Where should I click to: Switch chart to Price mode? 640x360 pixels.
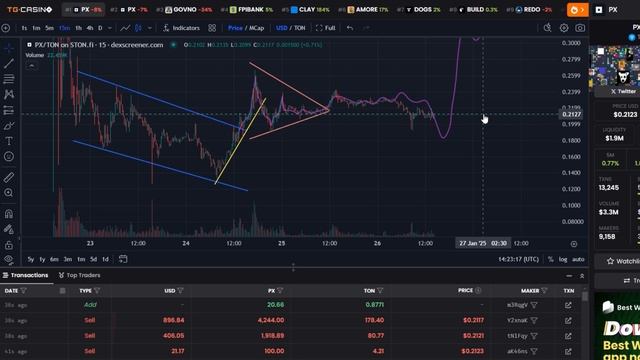(235, 28)
